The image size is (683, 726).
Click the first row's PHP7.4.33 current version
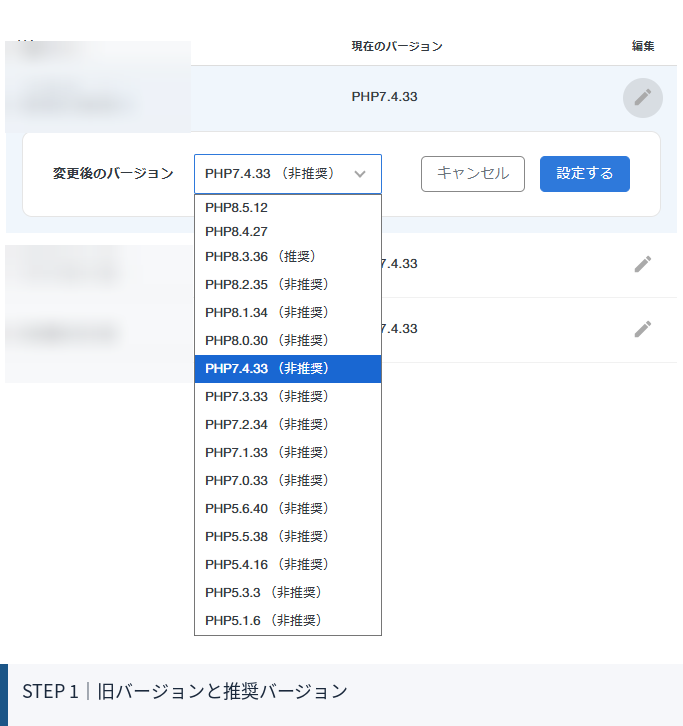[x=384, y=97]
